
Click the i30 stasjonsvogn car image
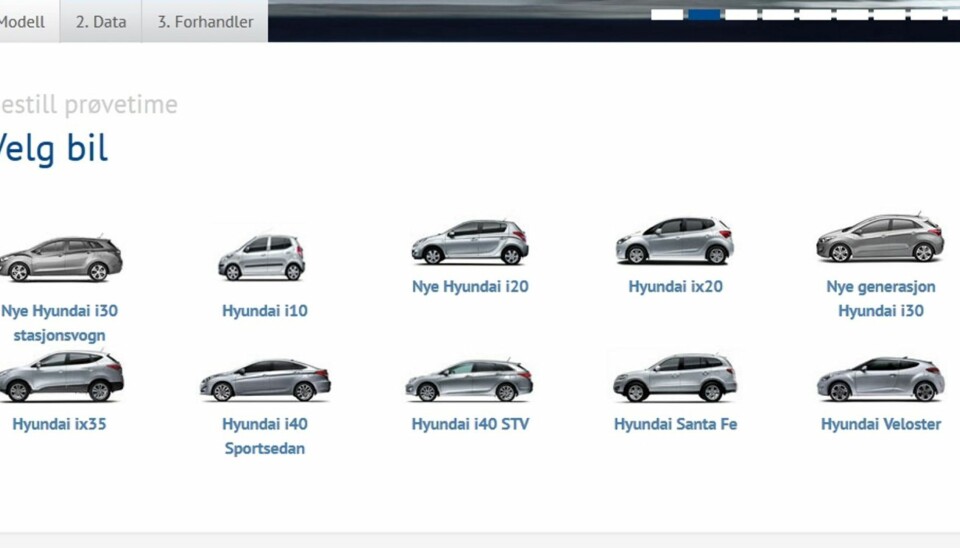click(60, 260)
